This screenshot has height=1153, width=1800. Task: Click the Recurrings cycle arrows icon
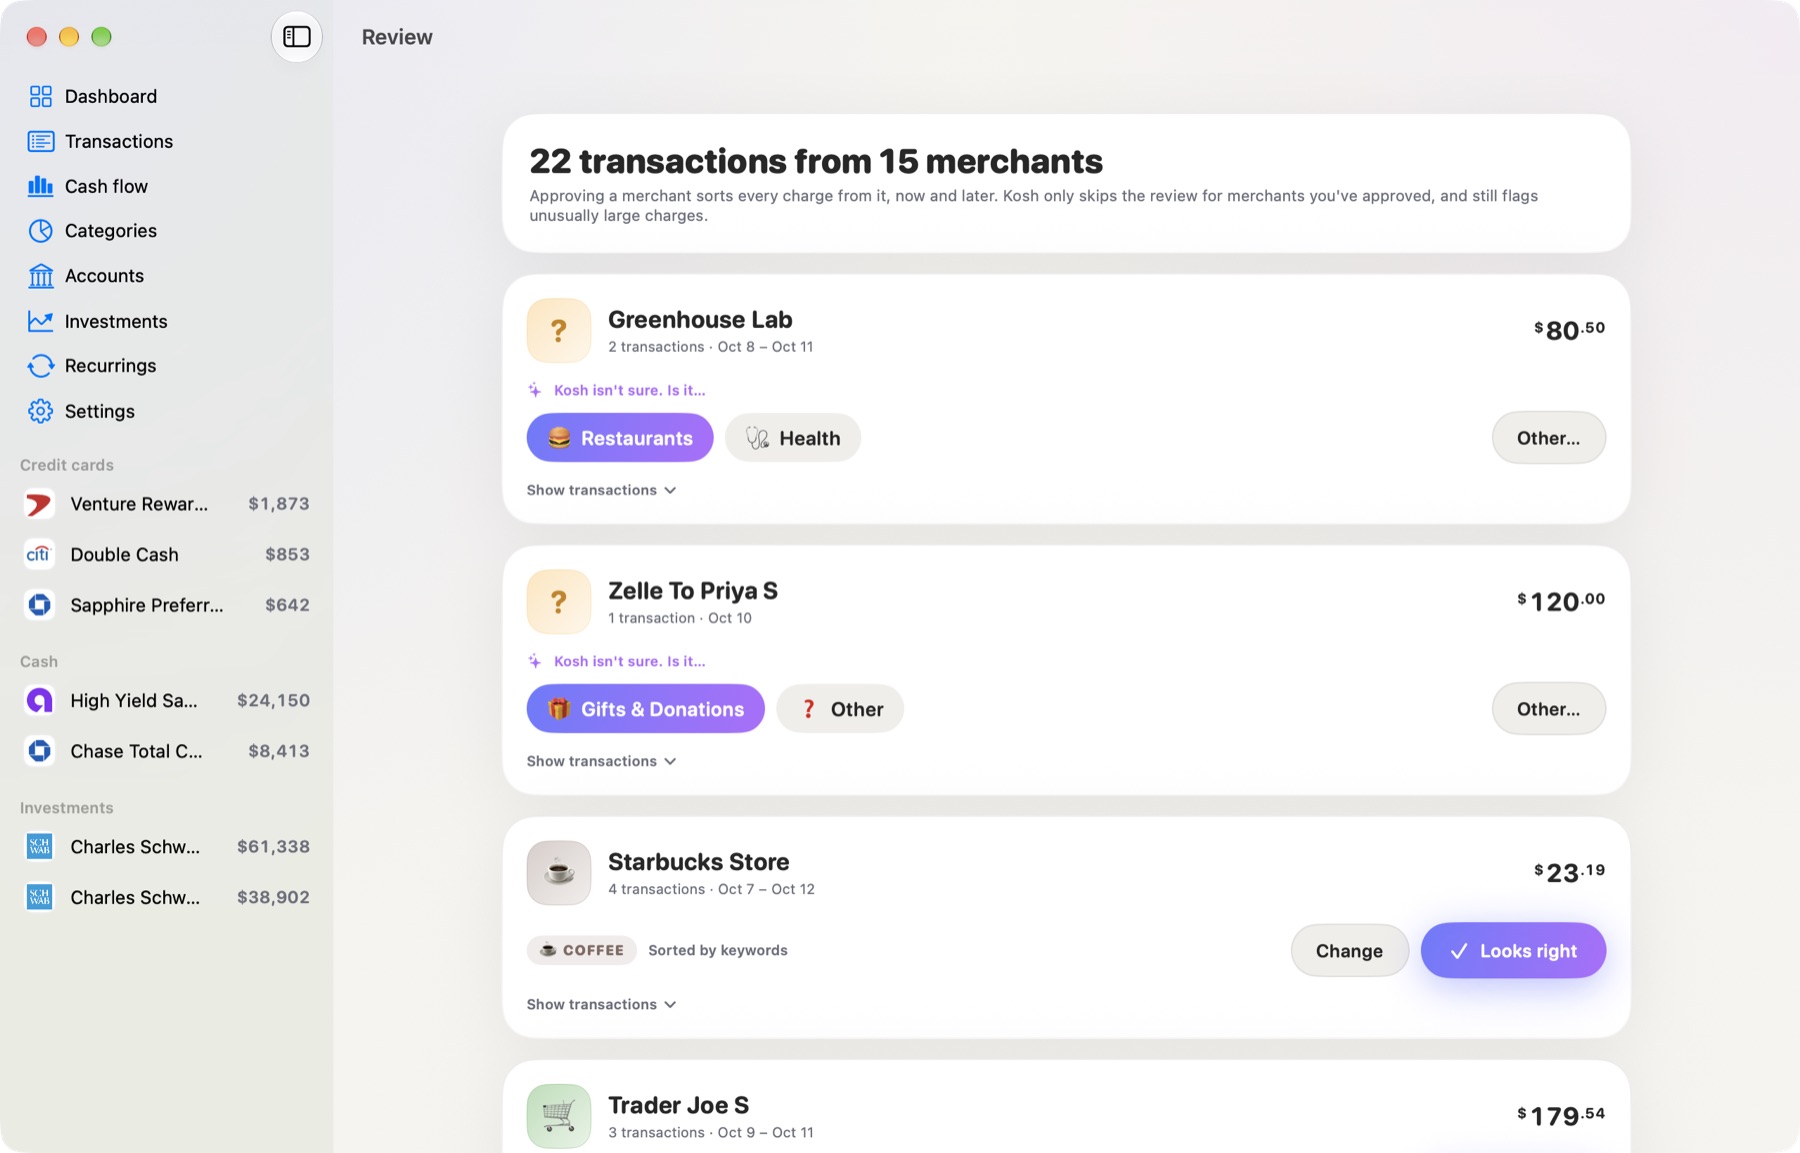click(41, 366)
